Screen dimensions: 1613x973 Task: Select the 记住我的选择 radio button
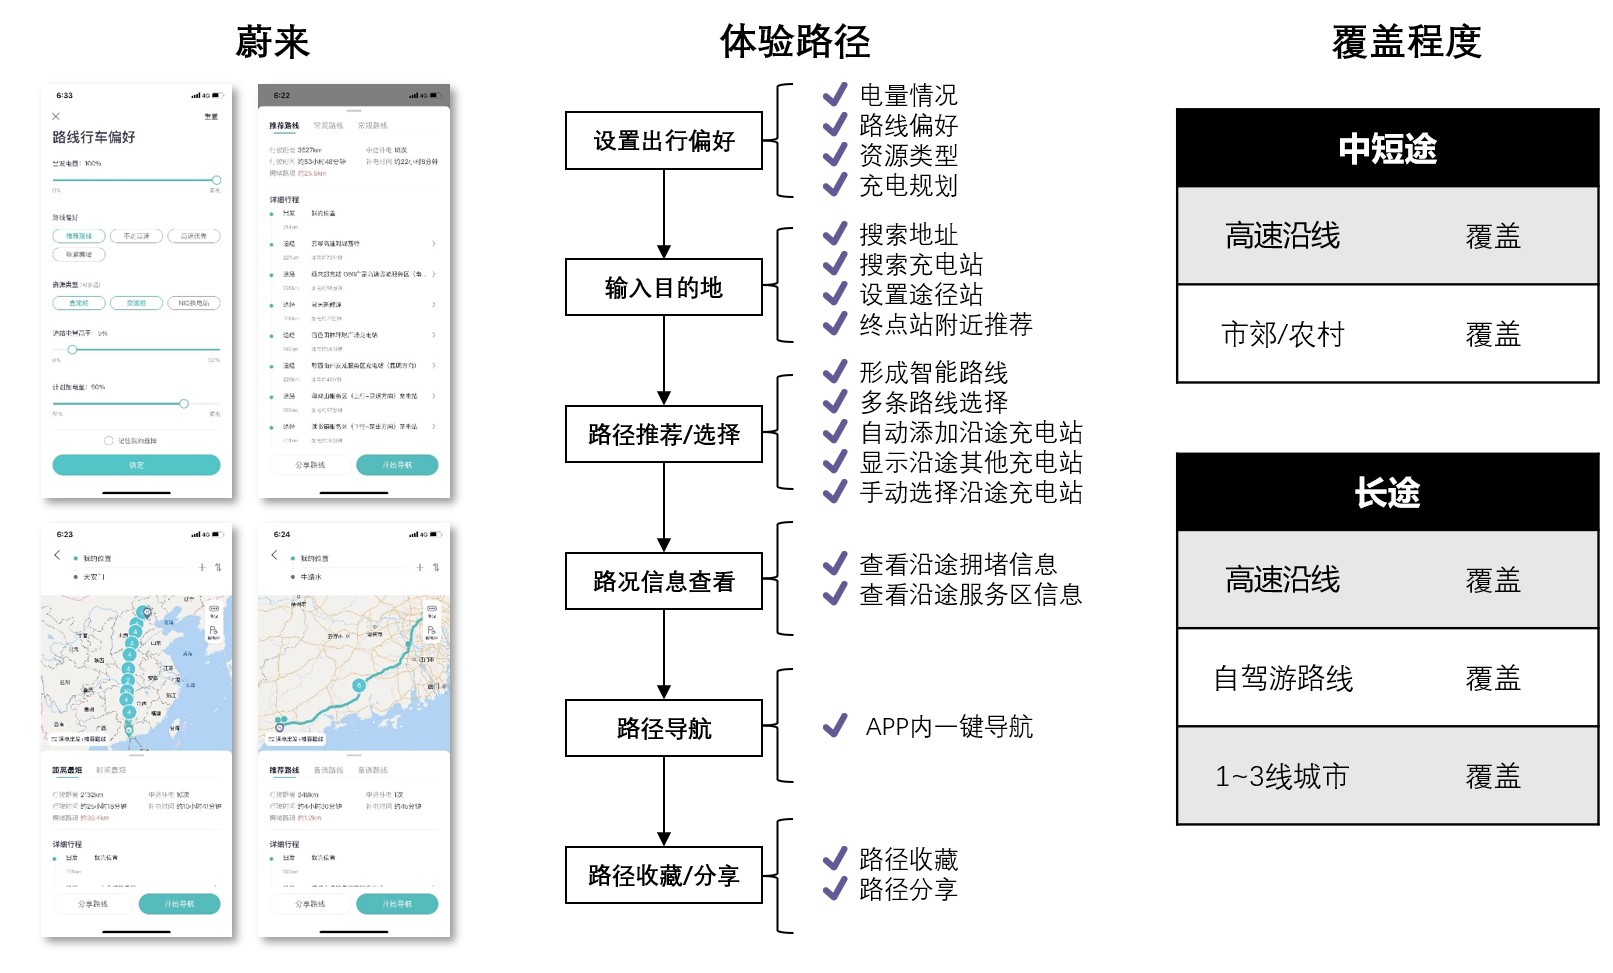(108, 440)
